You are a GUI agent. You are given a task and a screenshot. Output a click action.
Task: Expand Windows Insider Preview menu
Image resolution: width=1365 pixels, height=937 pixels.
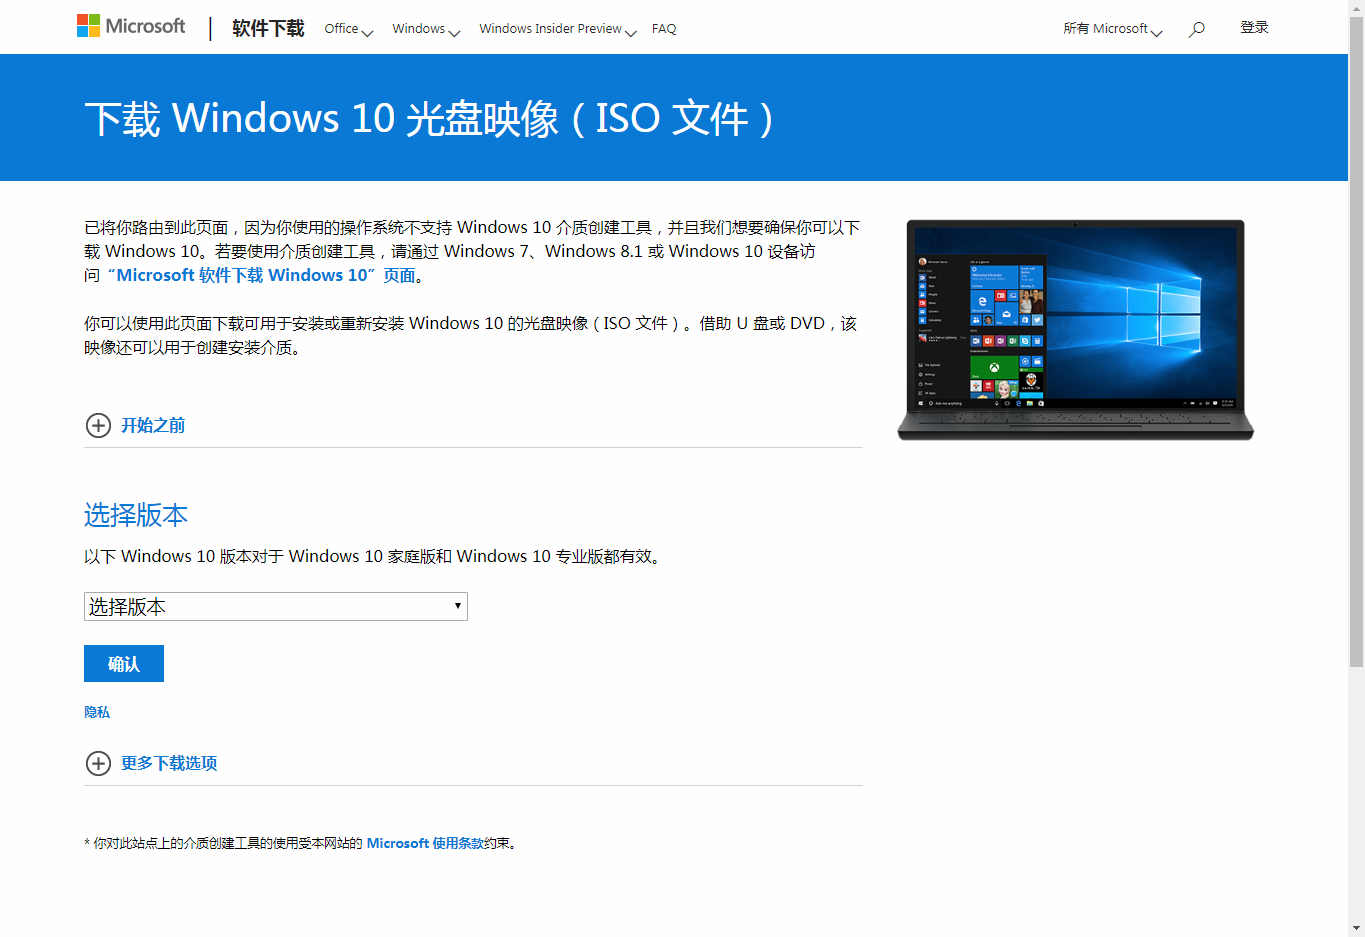tap(557, 29)
